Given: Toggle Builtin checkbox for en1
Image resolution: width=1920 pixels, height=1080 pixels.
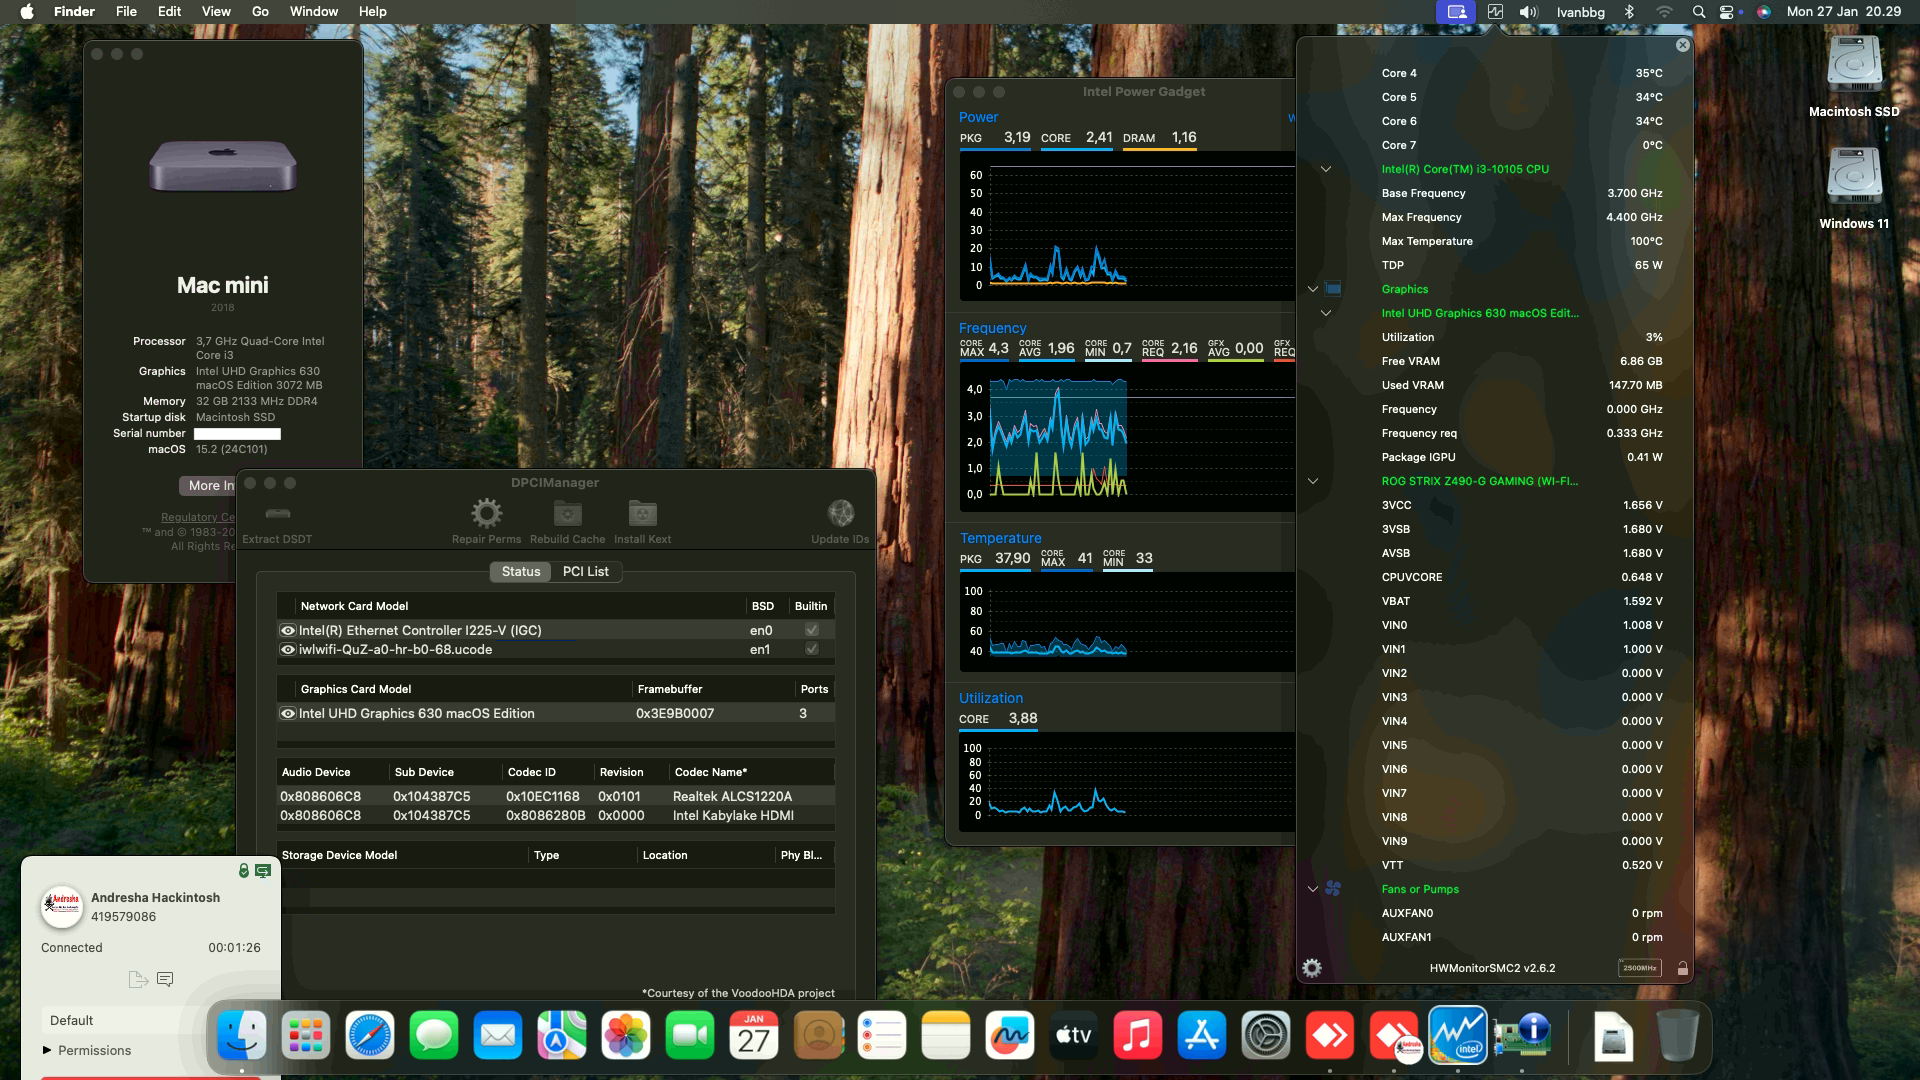Looking at the screenshot, I should (811, 649).
